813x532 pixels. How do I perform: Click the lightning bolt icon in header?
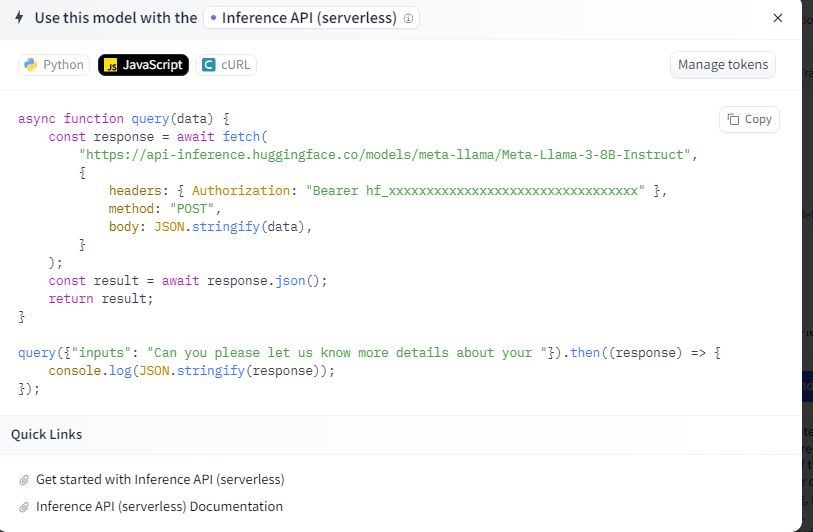[19, 18]
